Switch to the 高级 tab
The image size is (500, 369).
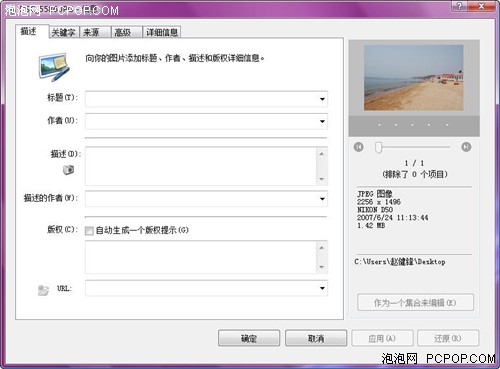pos(127,32)
